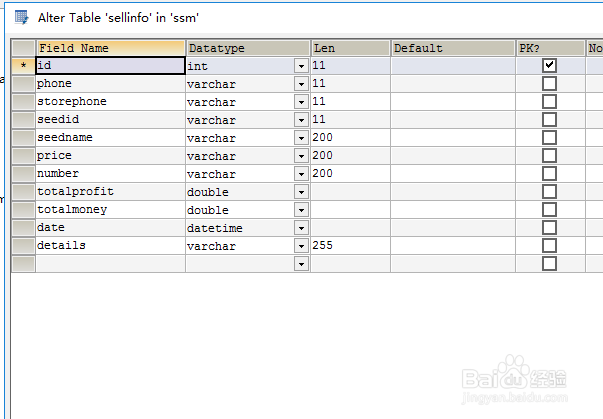Open the datatype dropdown for date field
603x419 pixels.
point(301,227)
